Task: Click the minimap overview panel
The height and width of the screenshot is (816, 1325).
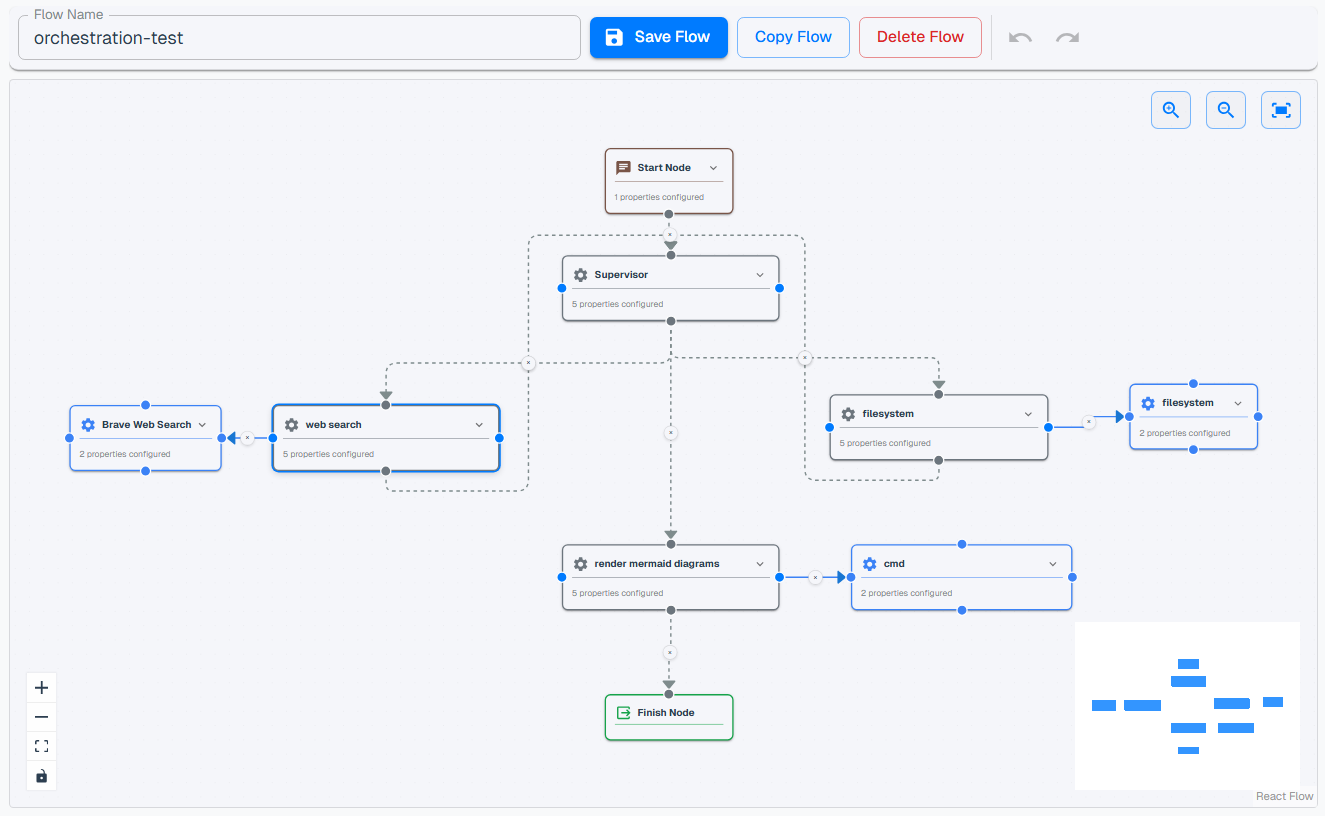Action: click(1187, 706)
